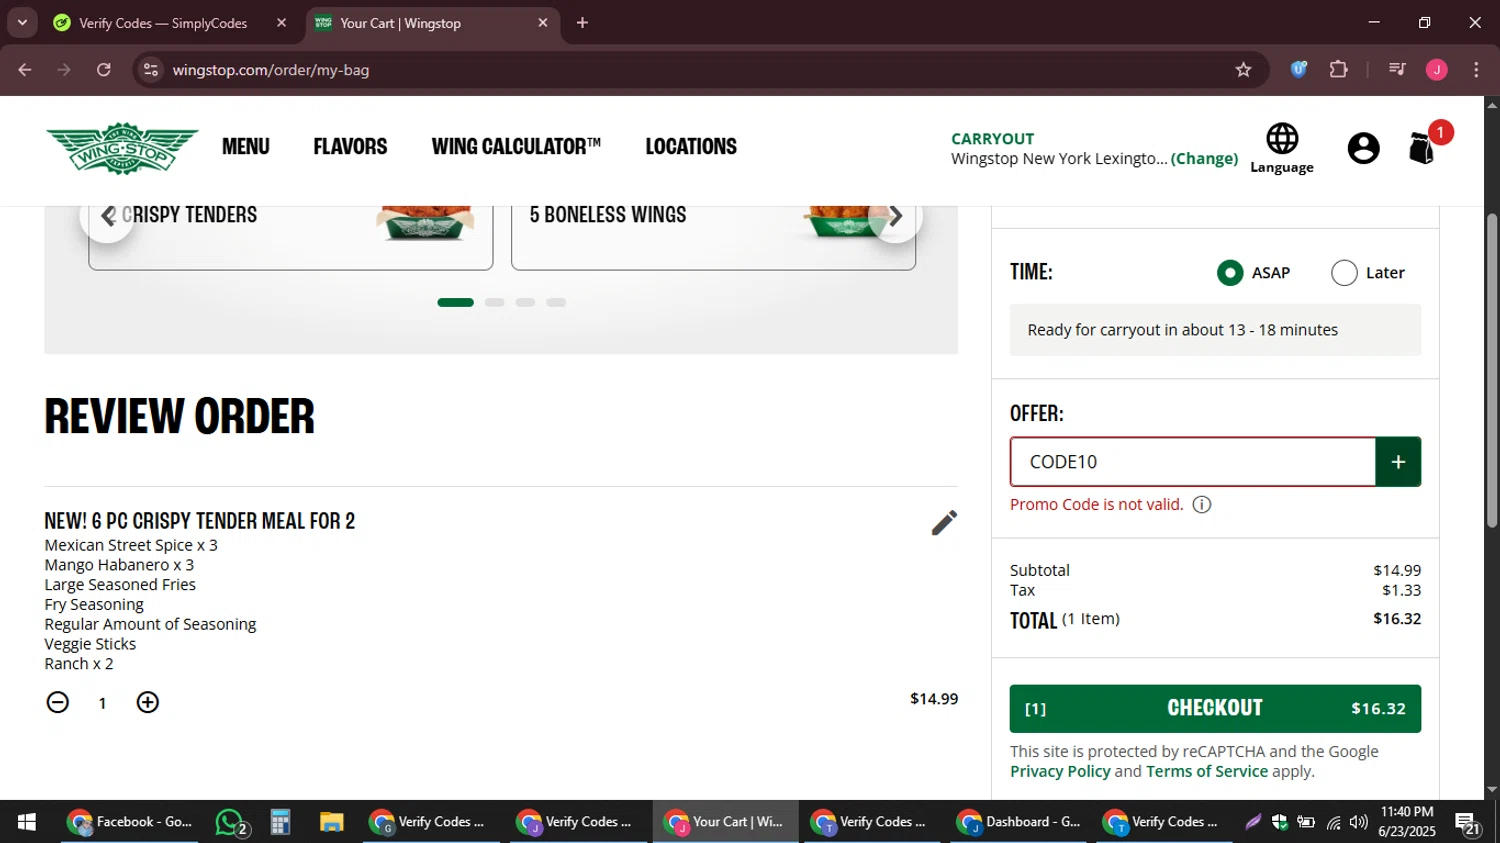Viewport: 1500px width, 843px height.
Task: Switch to Your Cart Wingstop tab
Action: 420,23
